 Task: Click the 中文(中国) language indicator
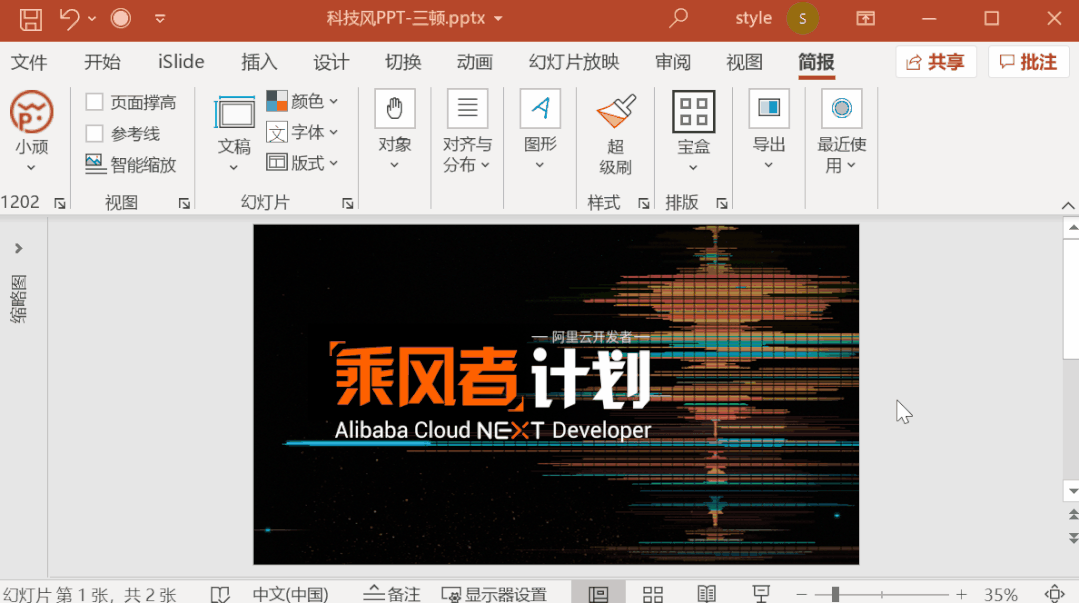coord(290,594)
